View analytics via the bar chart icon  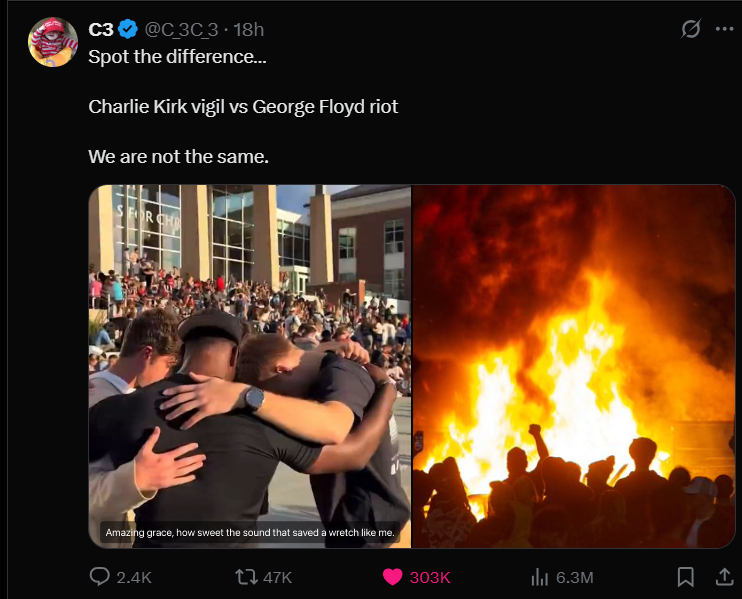[539, 577]
